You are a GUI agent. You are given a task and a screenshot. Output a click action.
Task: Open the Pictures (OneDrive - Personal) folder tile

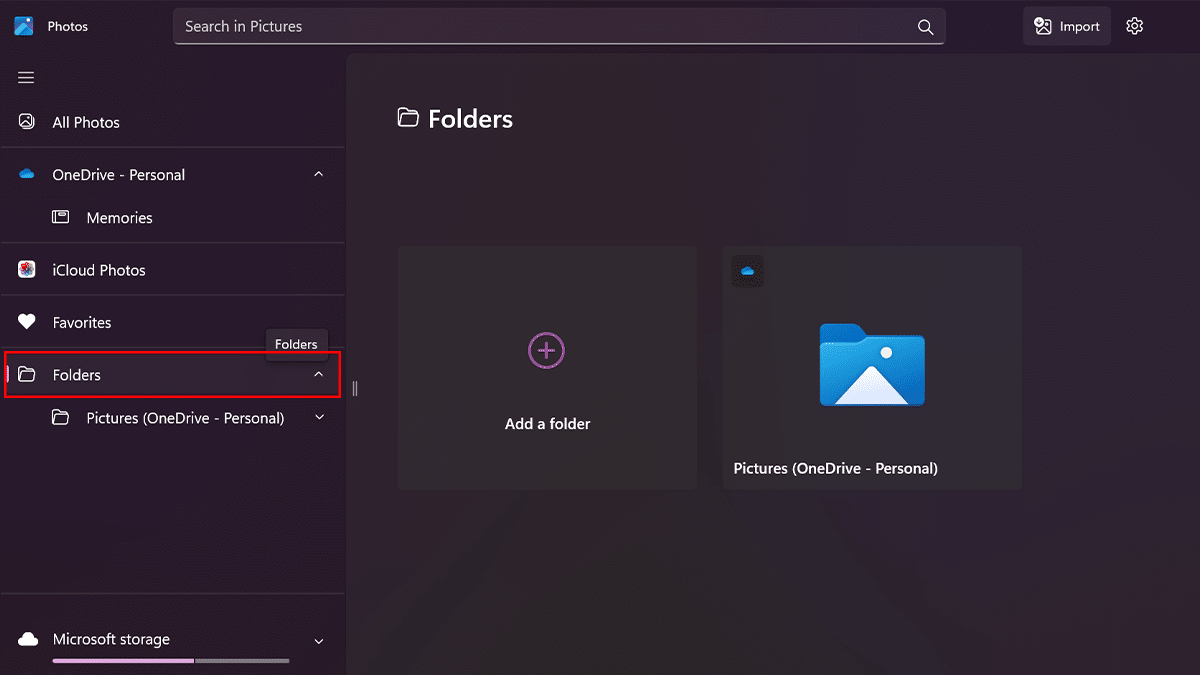(x=872, y=368)
